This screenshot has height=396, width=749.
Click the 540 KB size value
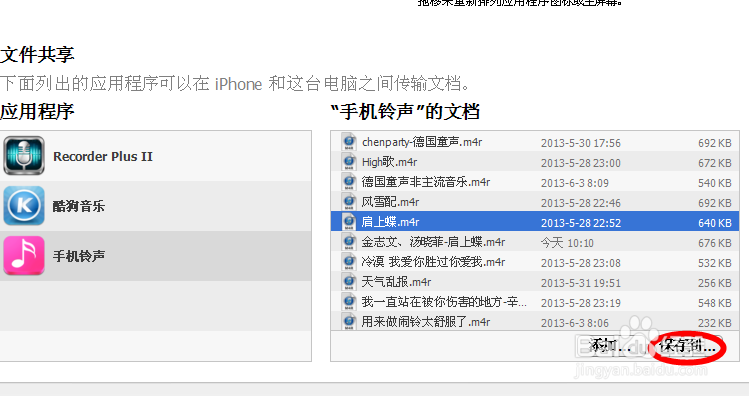[715, 183]
